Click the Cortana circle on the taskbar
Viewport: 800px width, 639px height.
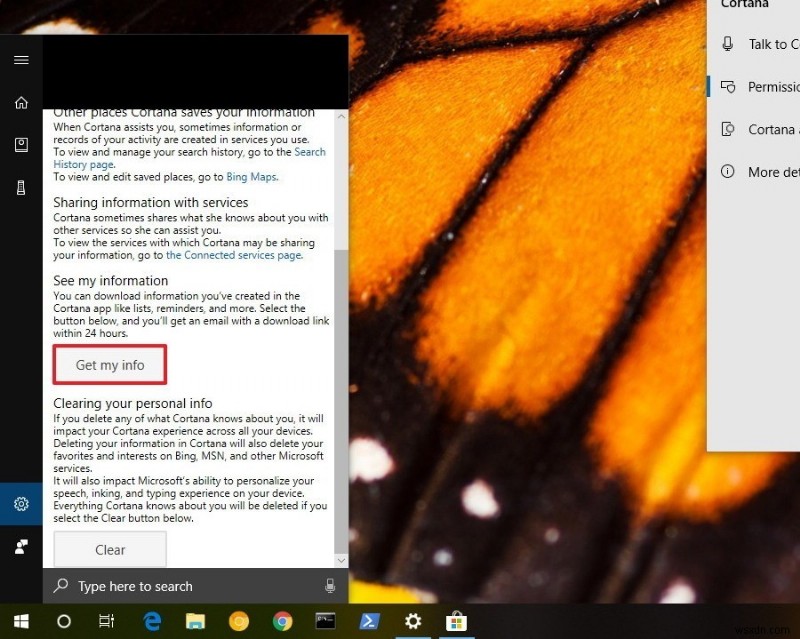click(64, 621)
